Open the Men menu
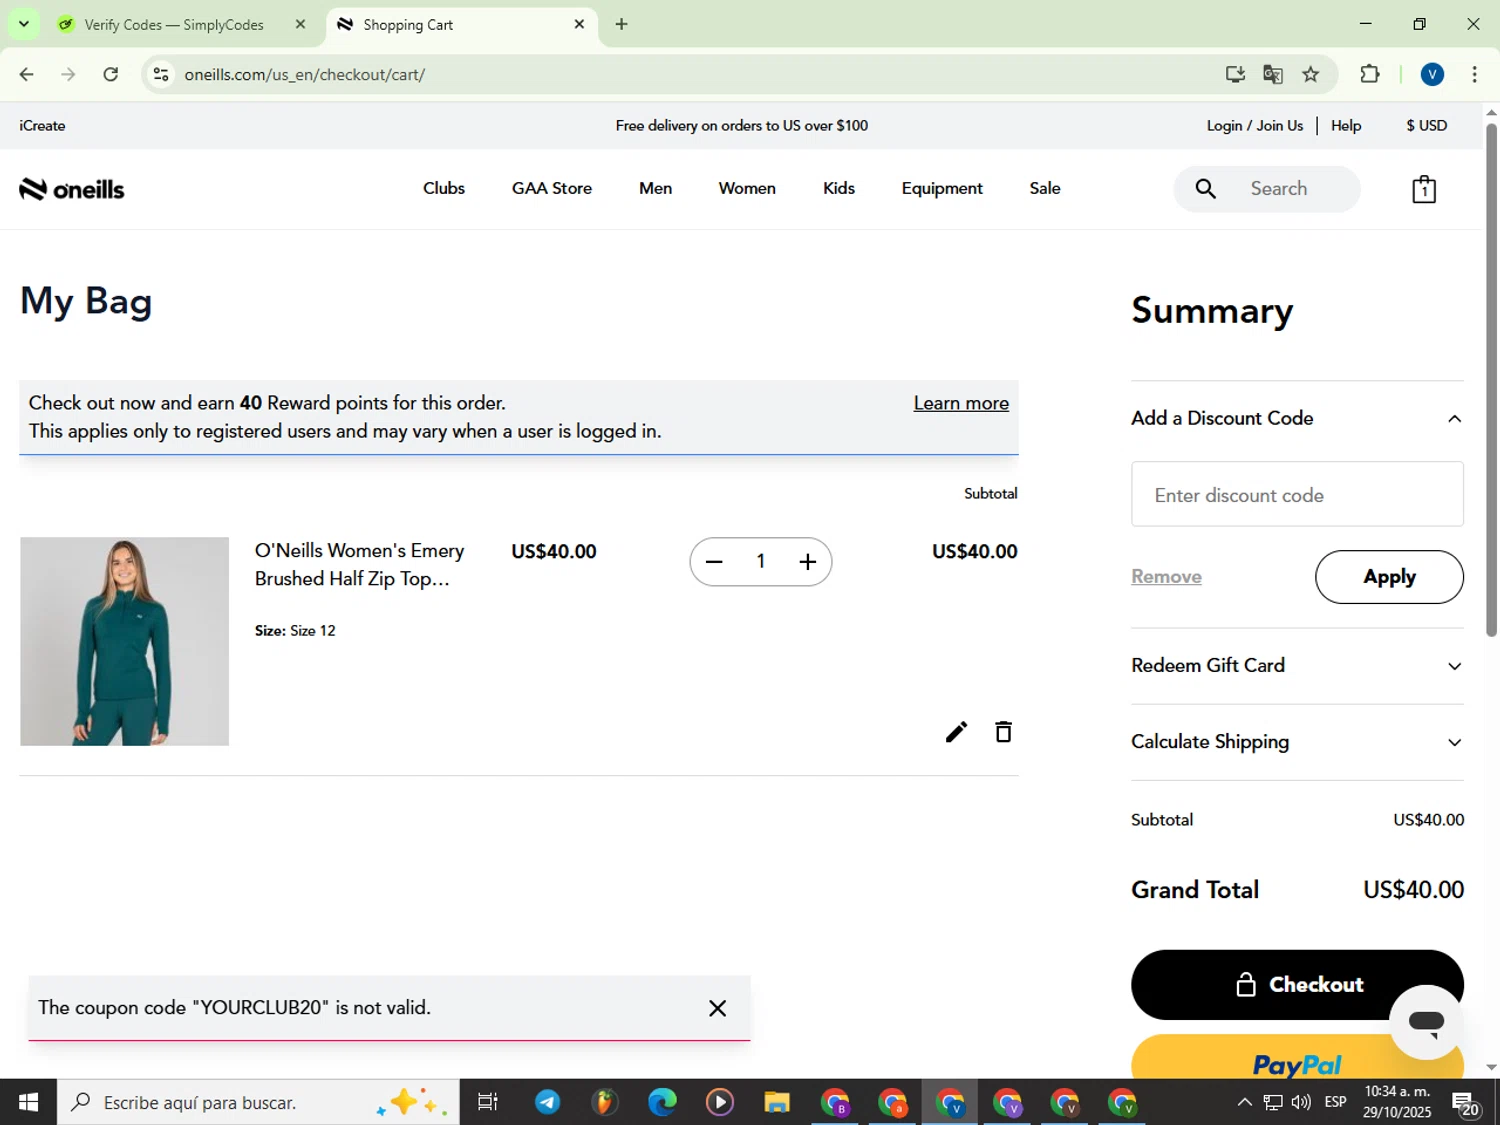Screen dimensions: 1500x1125 (655, 188)
